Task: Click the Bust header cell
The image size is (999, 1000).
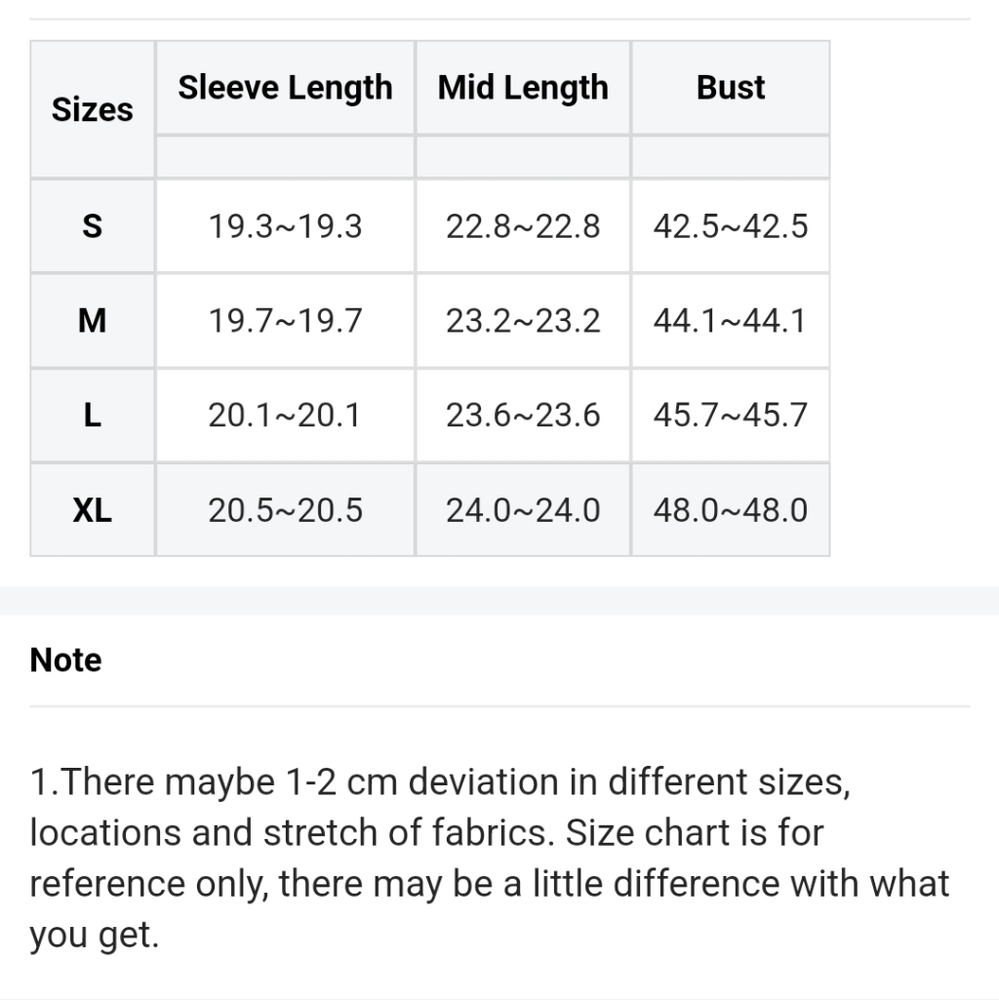Action: 730,87
